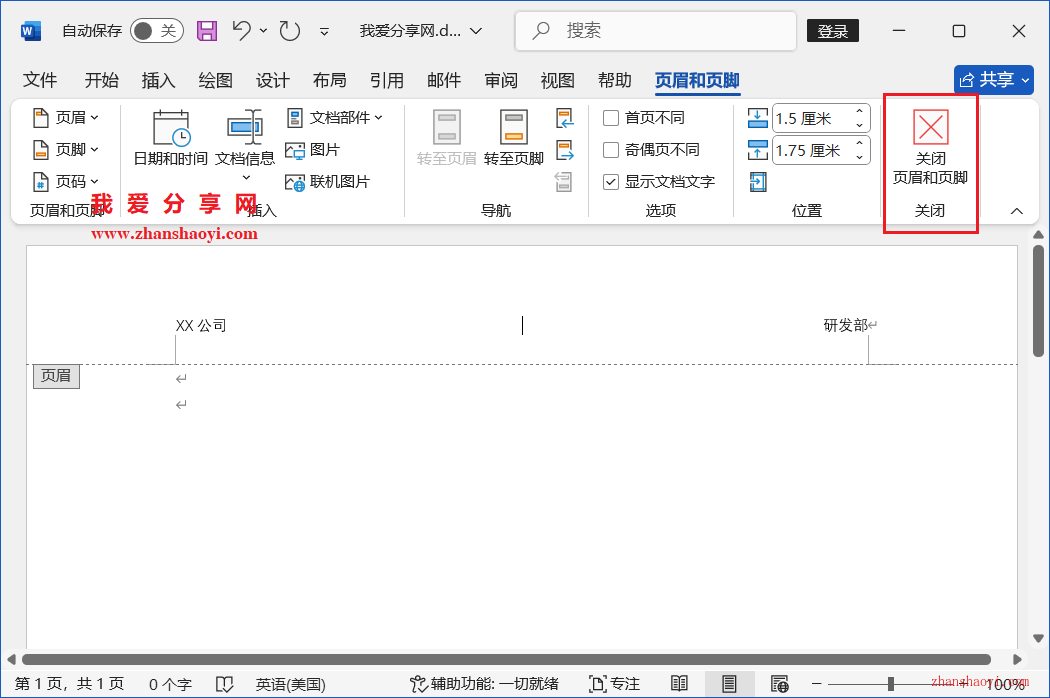Click the 英语(美国) language indicator
This screenshot has height=698, width=1050.
pyautogui.click(x=291, y=684)
